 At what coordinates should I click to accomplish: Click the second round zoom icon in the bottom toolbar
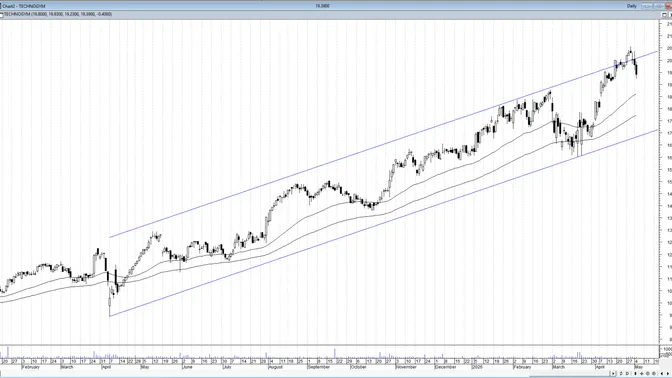pos(654,374)
